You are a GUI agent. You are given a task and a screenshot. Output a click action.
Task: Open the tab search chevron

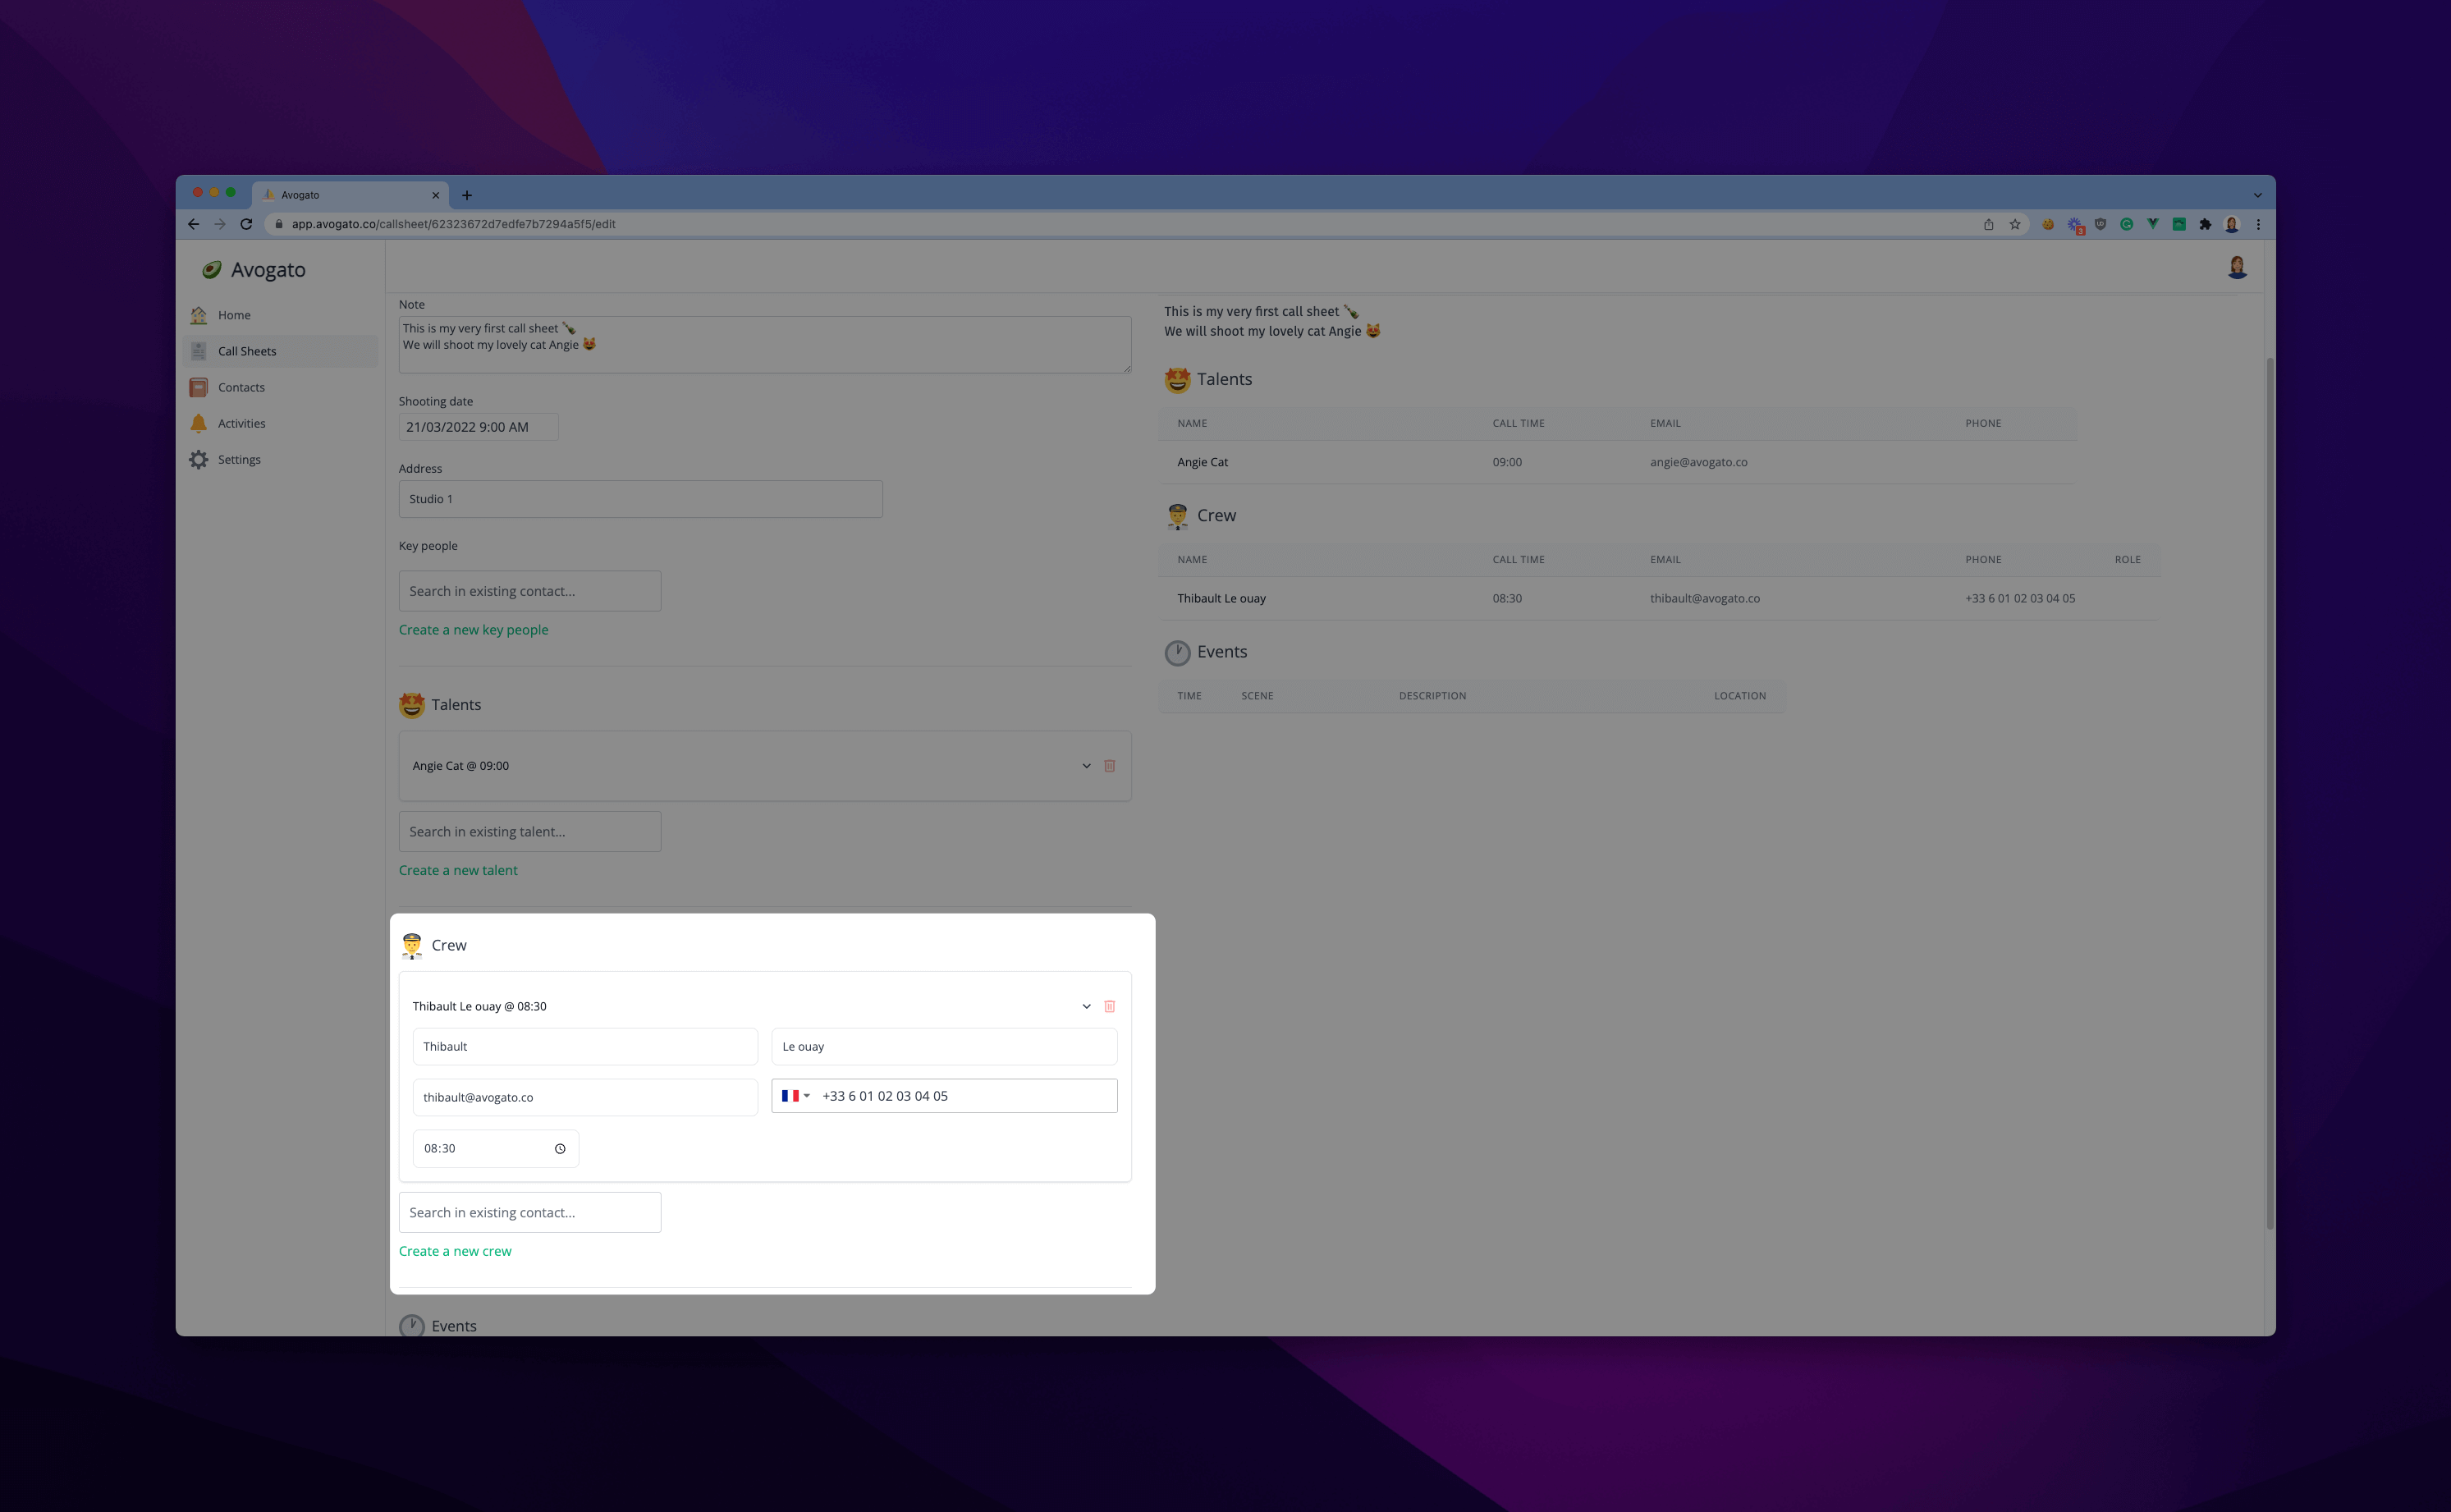2257,195
